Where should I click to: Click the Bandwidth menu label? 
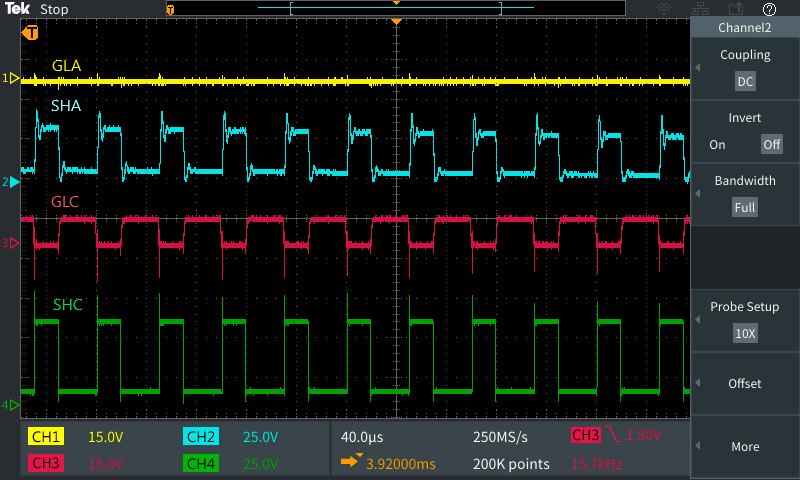click(x=745, y=181)
